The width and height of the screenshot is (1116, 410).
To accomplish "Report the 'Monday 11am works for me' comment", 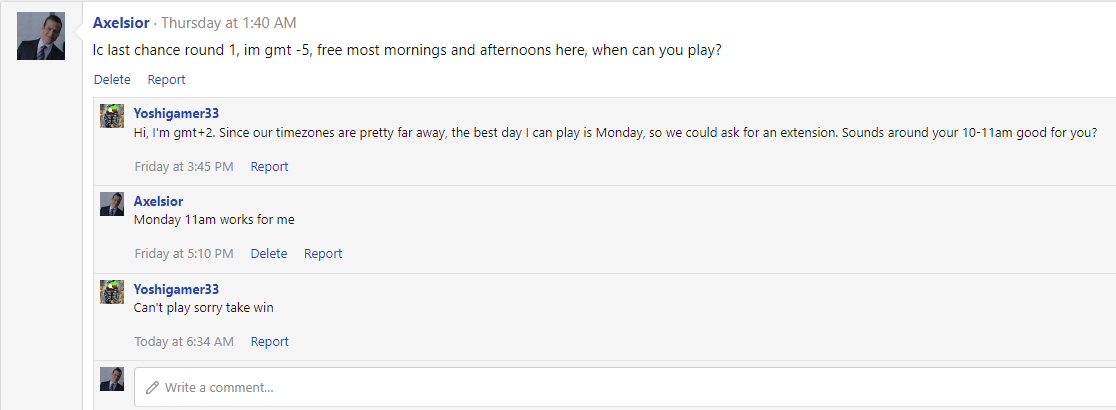I will tap(323, 253).
